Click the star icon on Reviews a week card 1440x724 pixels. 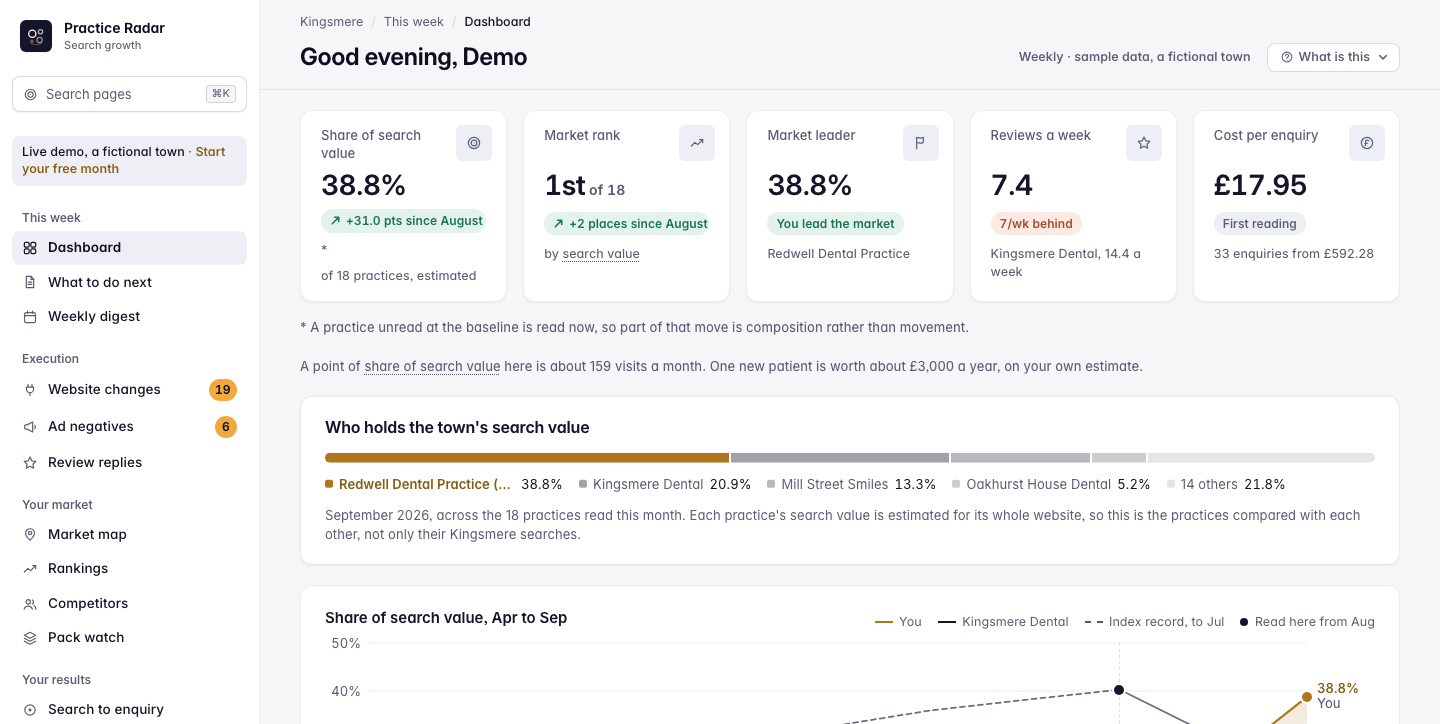pyautogui.click(x=1144, y=143)
